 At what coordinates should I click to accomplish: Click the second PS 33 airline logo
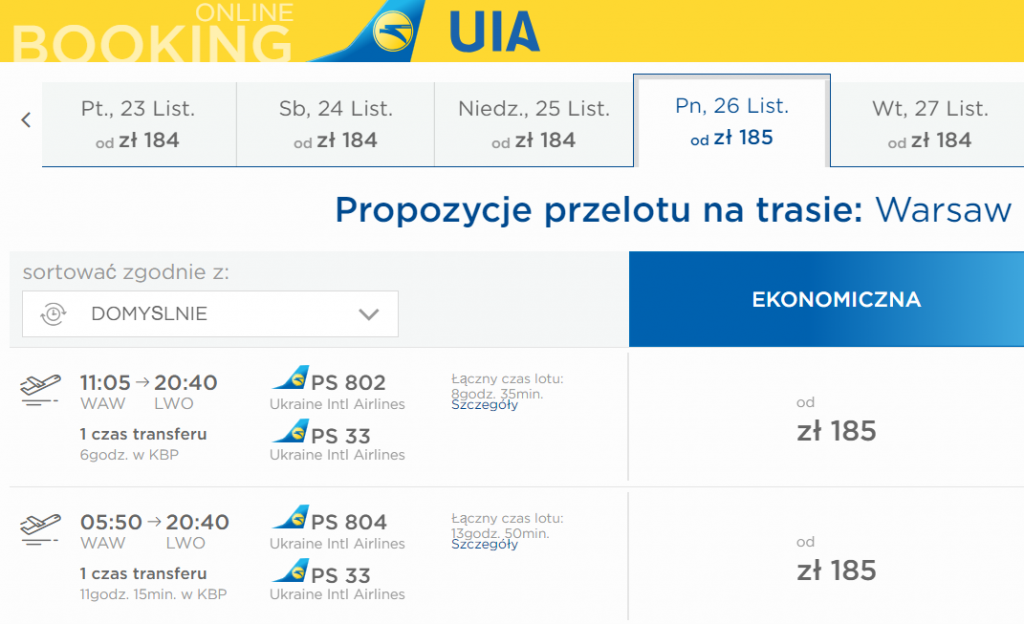tap(291, 573)
